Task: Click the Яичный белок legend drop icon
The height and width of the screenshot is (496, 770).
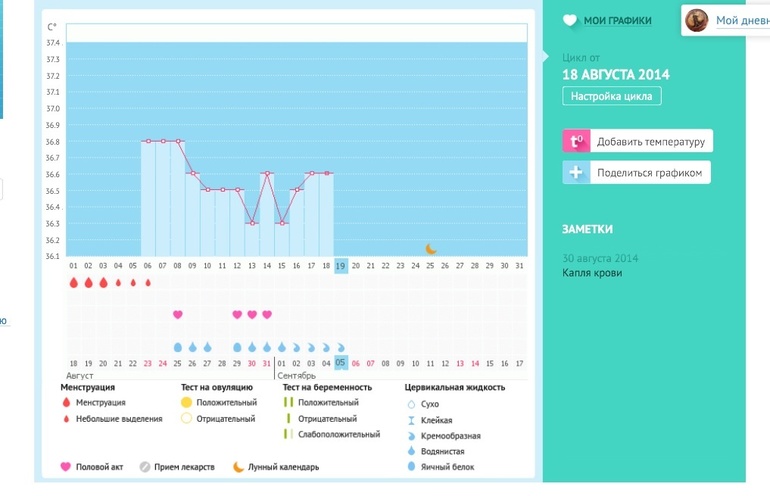Action: tap(410, 466)
